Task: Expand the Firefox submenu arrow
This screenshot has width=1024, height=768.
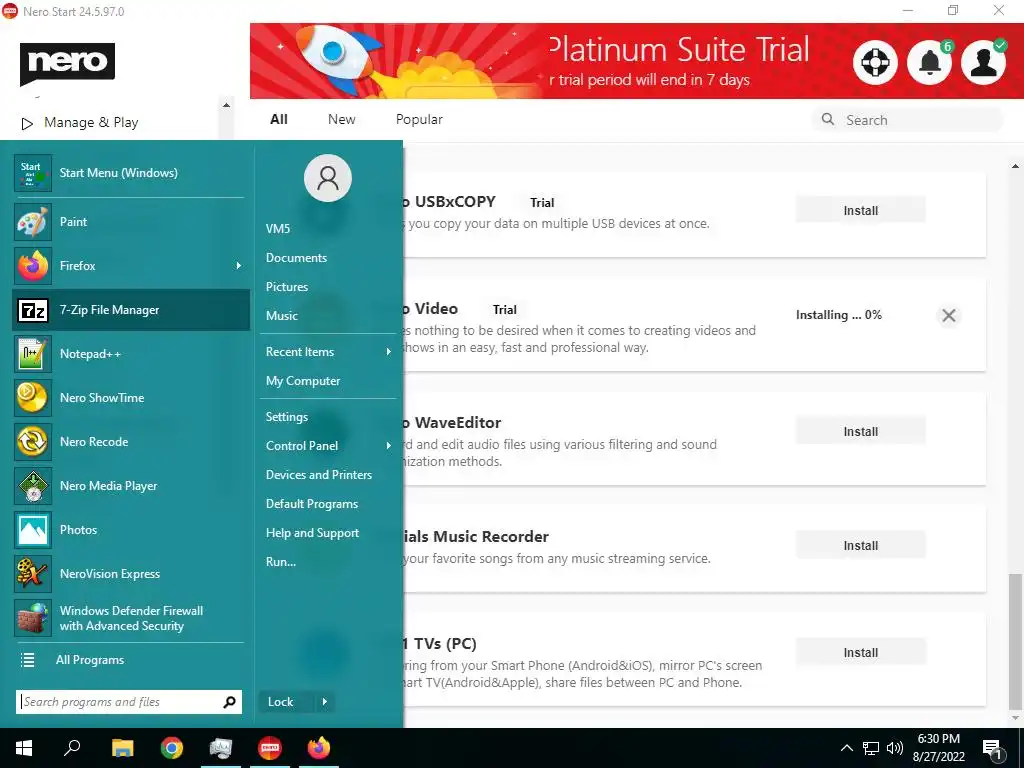Action: tap(239, 266)
